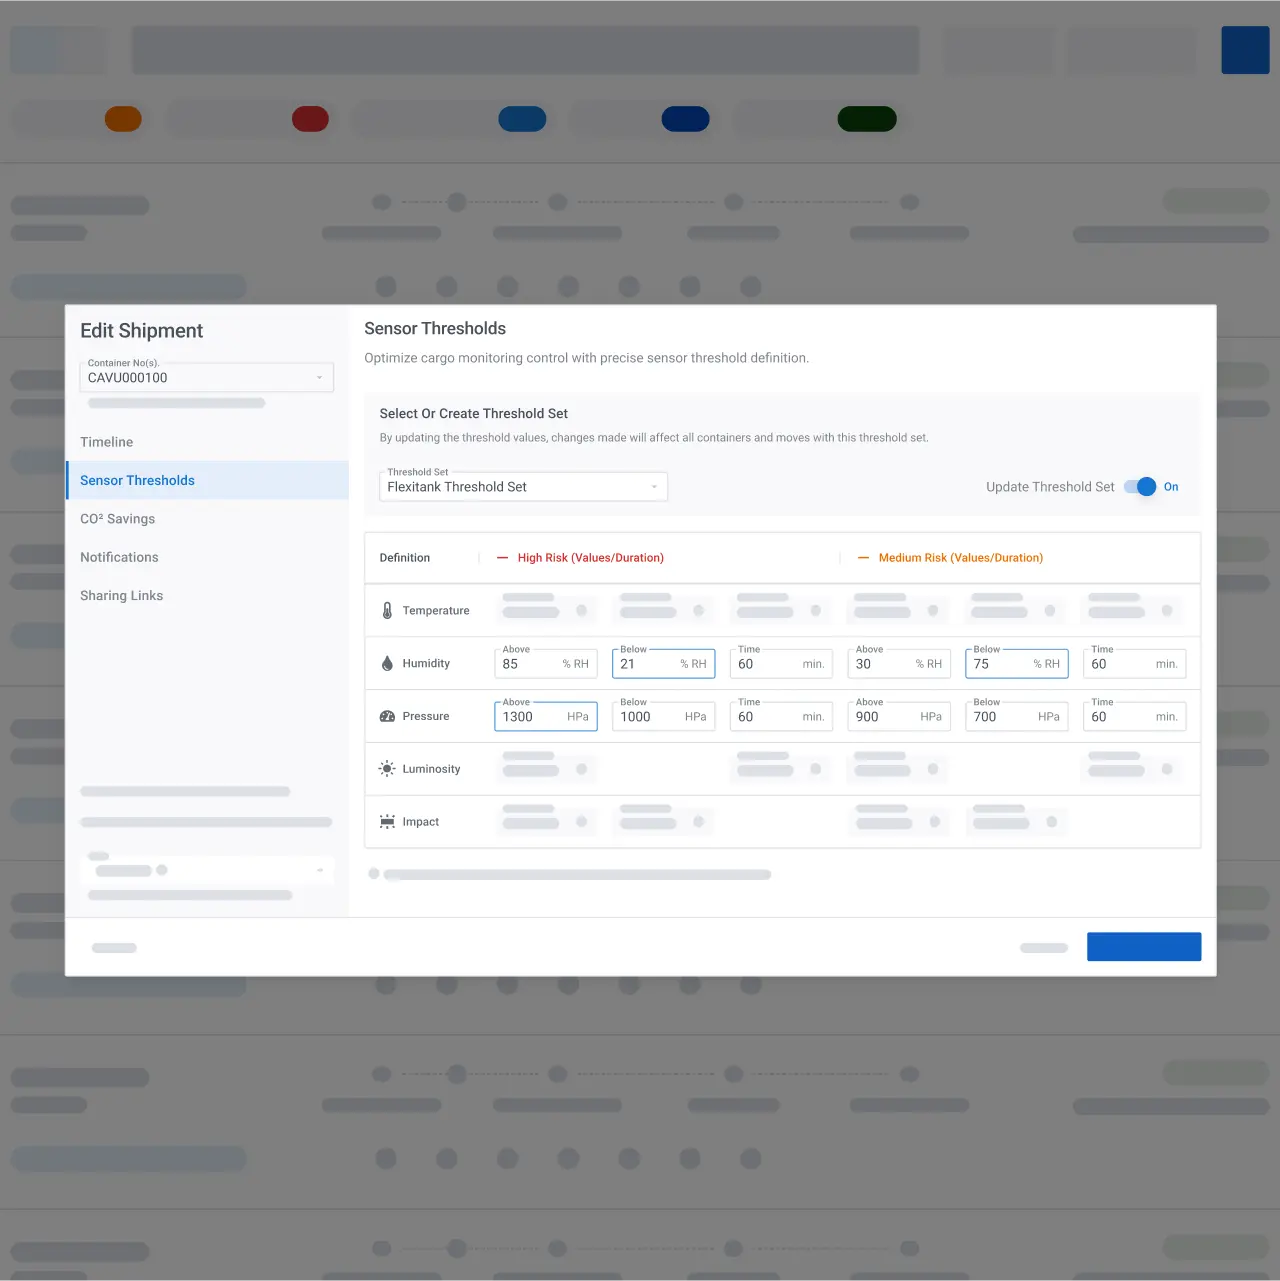The height and width of the screenshot is (1281, 1280).
Task: Select the navy status pill icon
Action: 686,118
